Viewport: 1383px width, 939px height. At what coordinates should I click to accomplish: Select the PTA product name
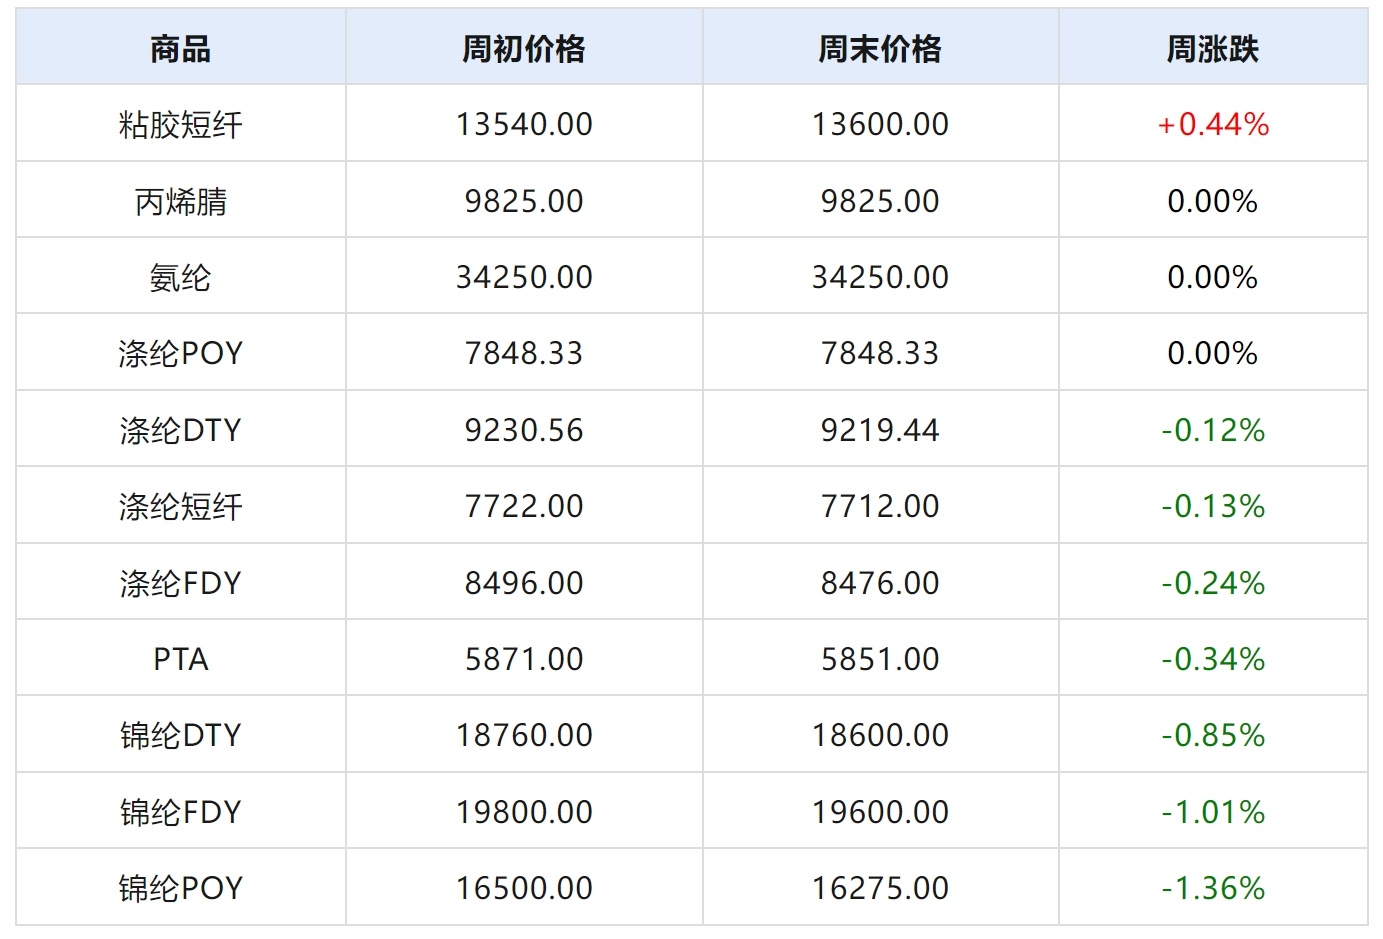coord(180,659)
